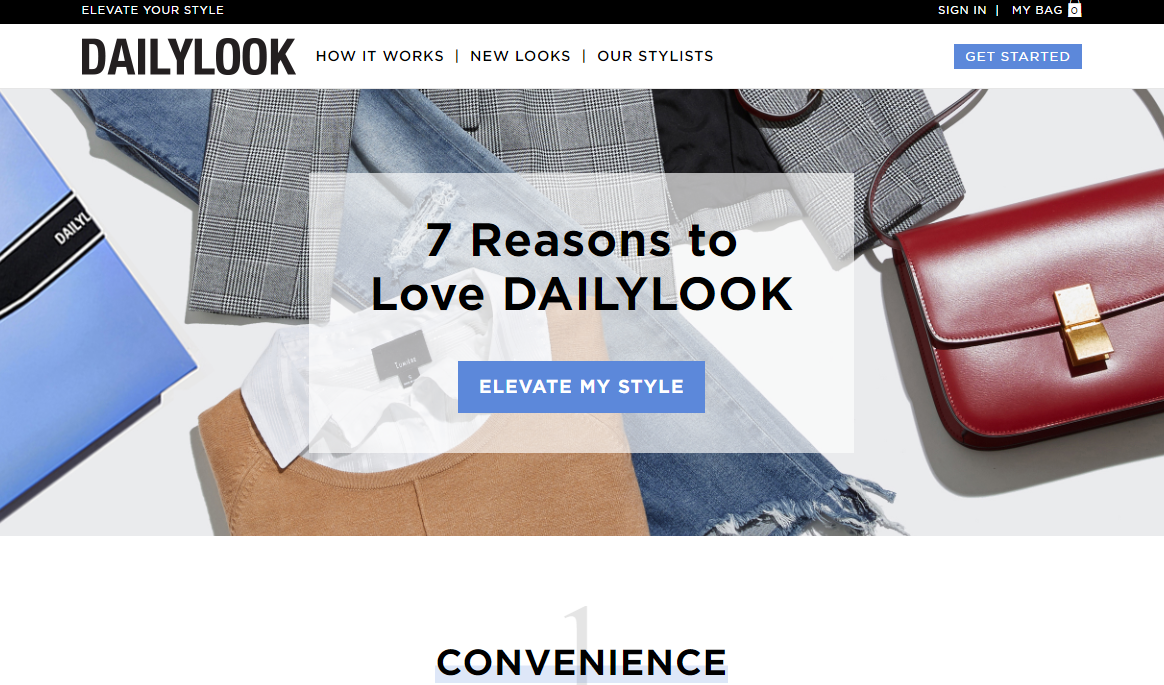
Task: Click the GET STARTED button
Action: tap(1017, 56)
